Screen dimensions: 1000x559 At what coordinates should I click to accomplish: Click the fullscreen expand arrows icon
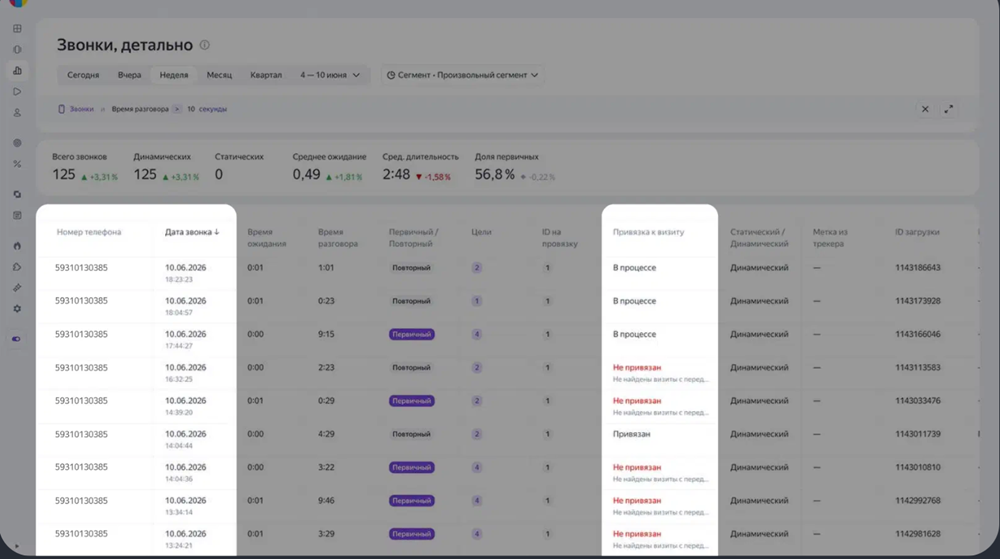[x=948, y=109]
